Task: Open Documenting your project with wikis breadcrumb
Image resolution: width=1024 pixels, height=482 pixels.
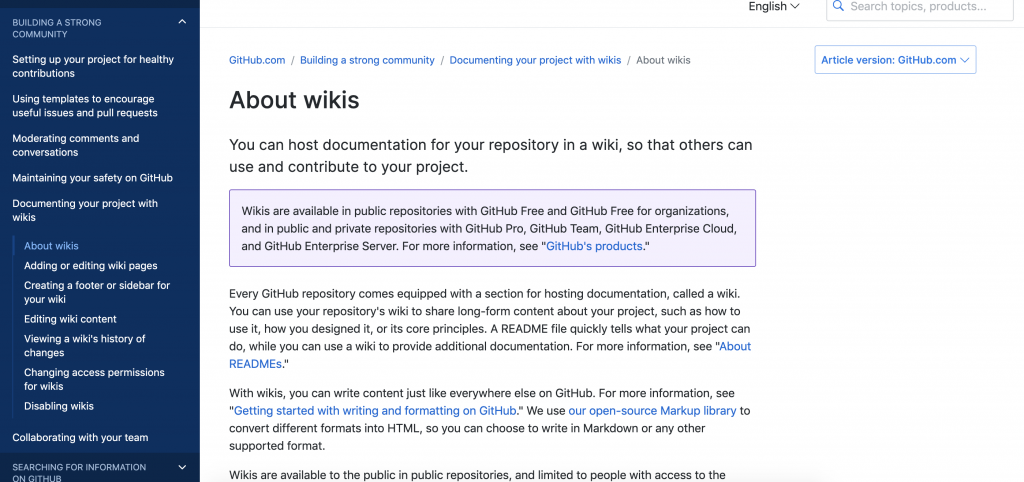Action: 535,60
